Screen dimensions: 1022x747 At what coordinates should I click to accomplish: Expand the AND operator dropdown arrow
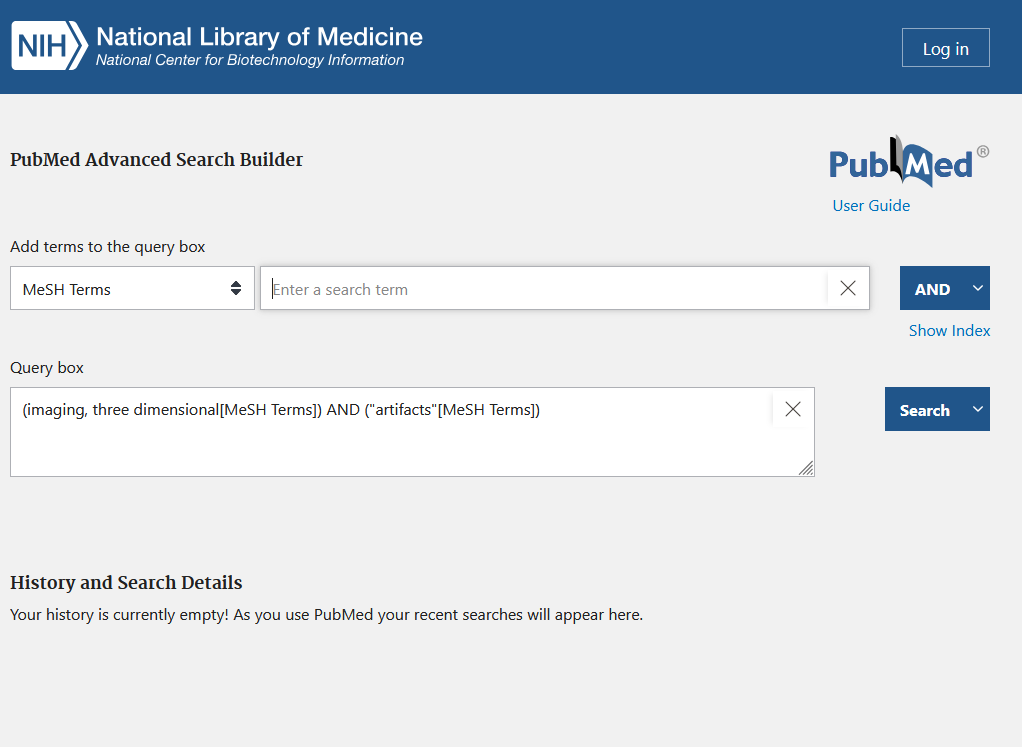click(x=978, y=288)
